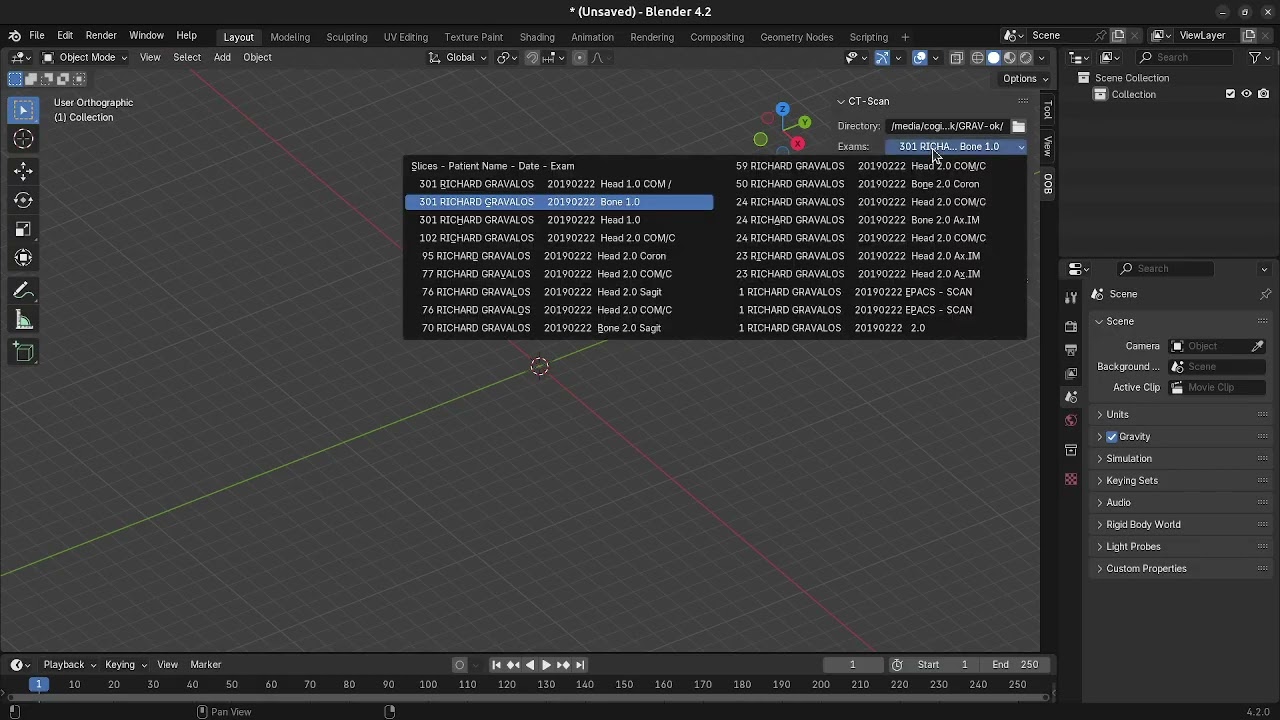Click timeline frame number 100

coord(428,685)
